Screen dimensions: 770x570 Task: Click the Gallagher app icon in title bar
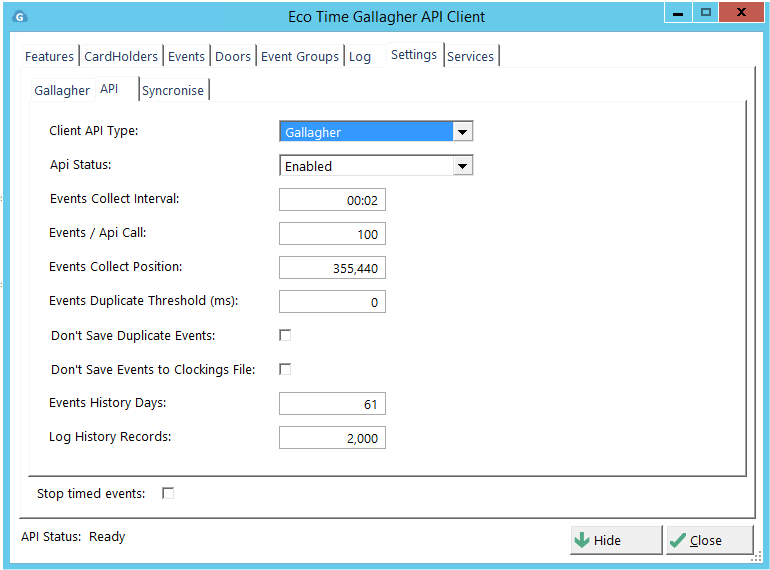[19, 17]
